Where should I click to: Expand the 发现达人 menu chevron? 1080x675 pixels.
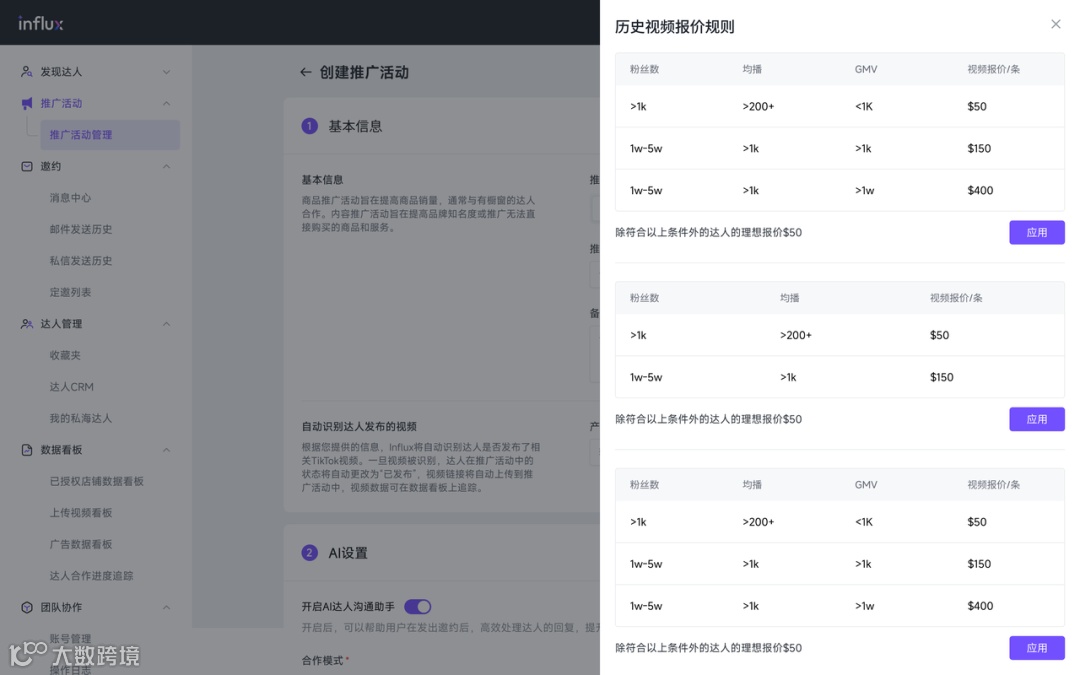click(x=166, y=72)
